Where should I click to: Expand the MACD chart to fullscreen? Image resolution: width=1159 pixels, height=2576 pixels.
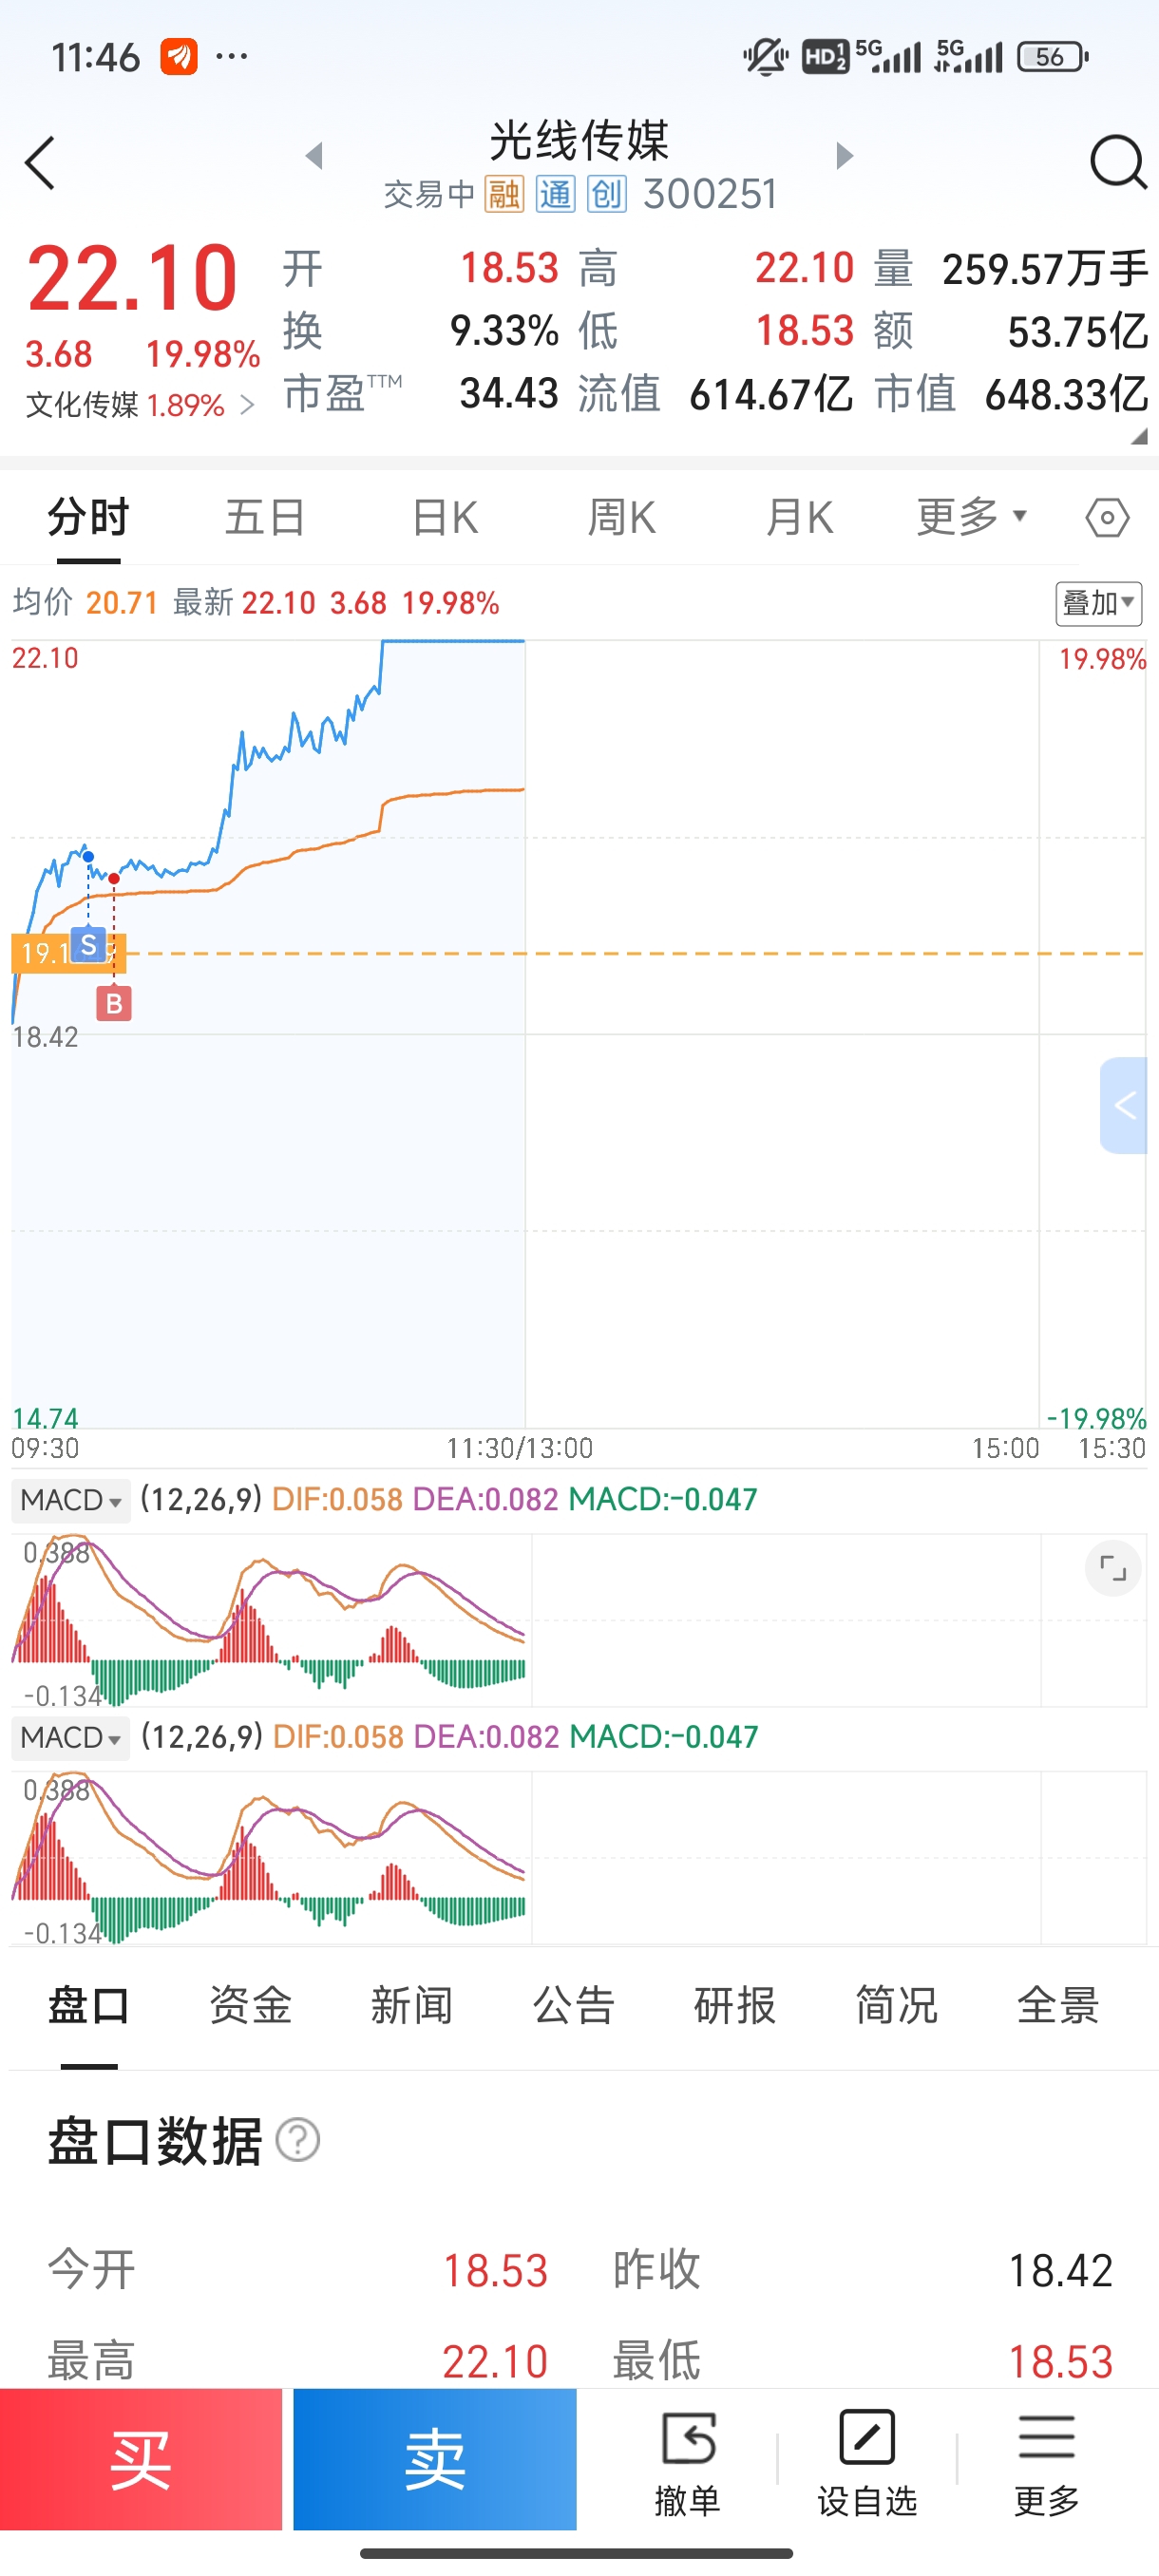(1112, 1568)
